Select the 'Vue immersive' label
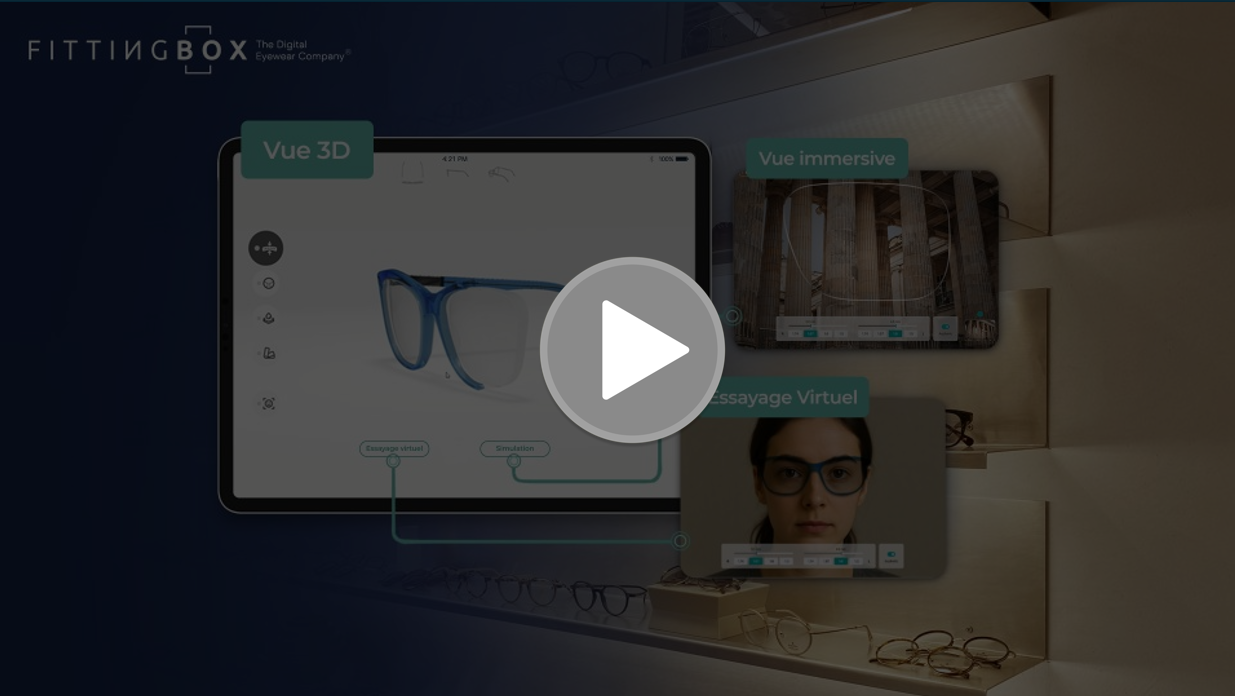 (x=827, y=158)
